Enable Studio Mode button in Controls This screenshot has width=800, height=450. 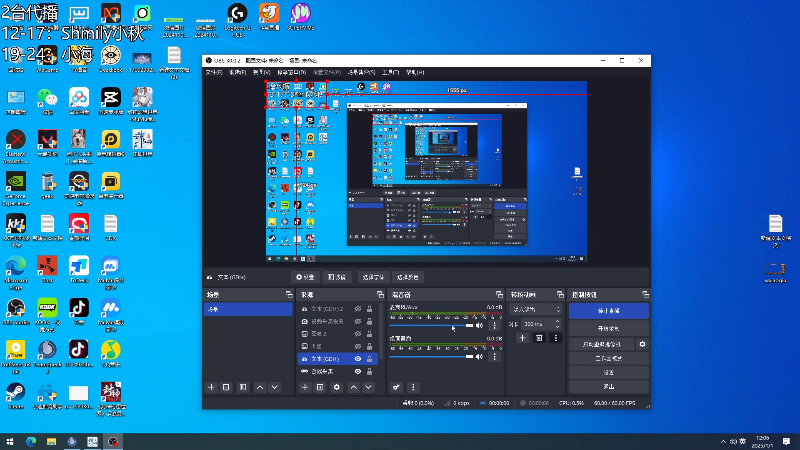609,359
